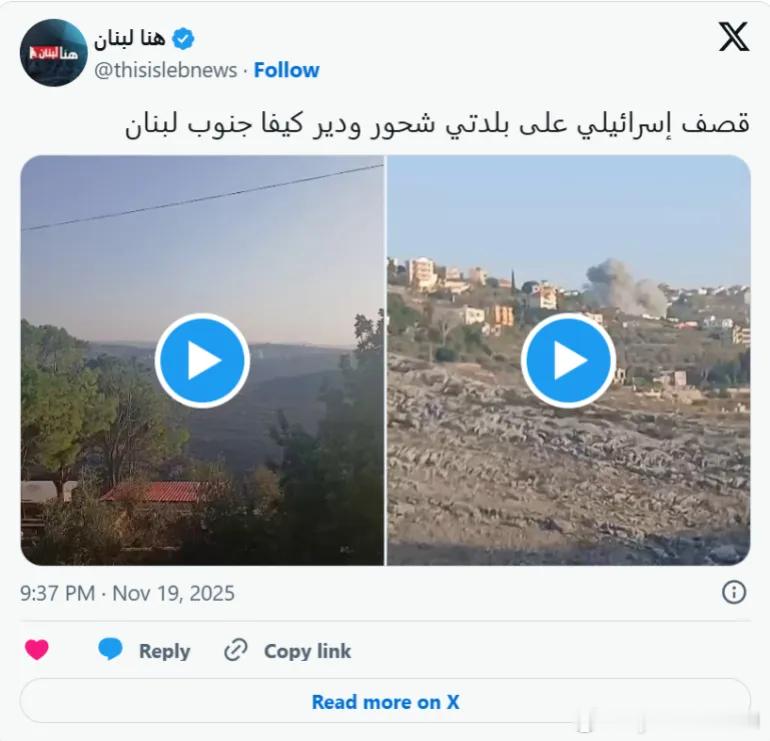Click the rocky hillside in the right thumbnail
Screen dimensions: 770x741
(x=568, y=479)
